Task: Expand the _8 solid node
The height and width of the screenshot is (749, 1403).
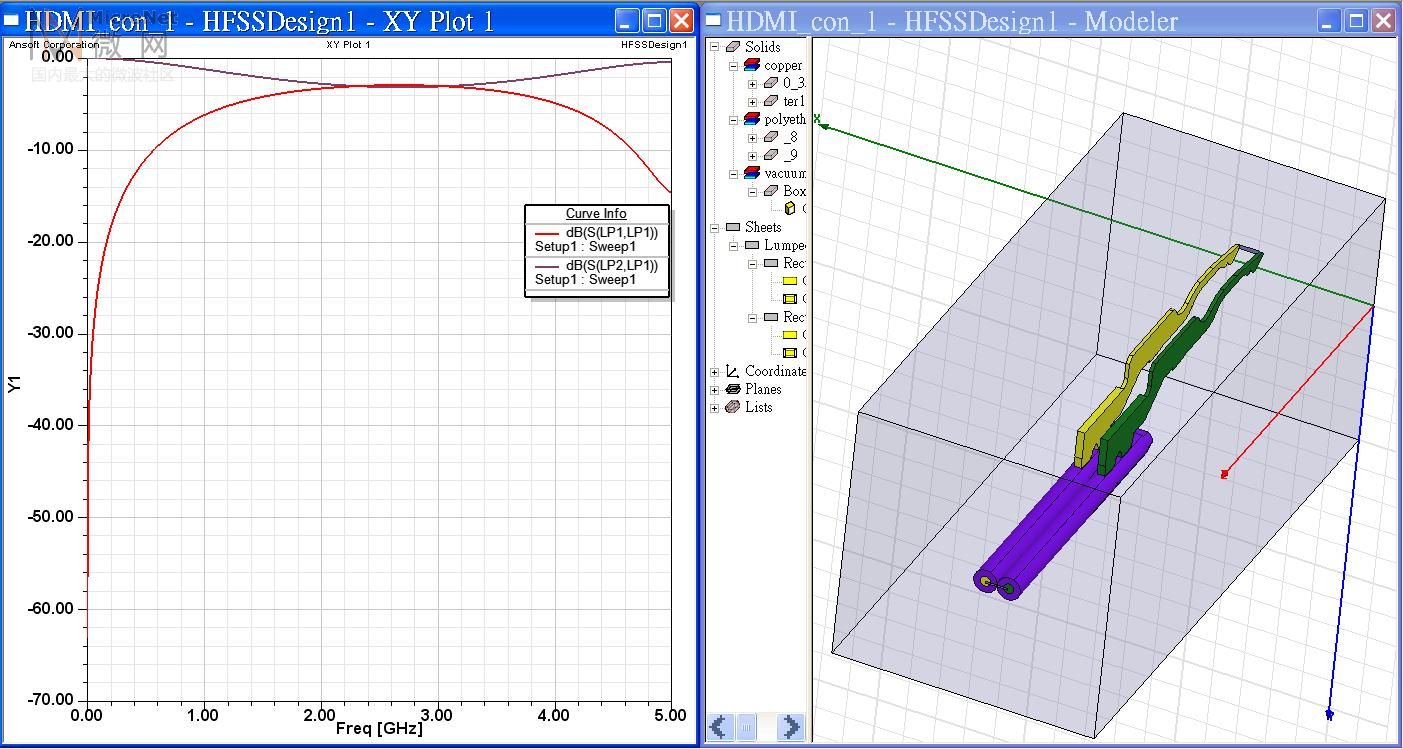Action: pyautogui.click(x=752, y=138)
